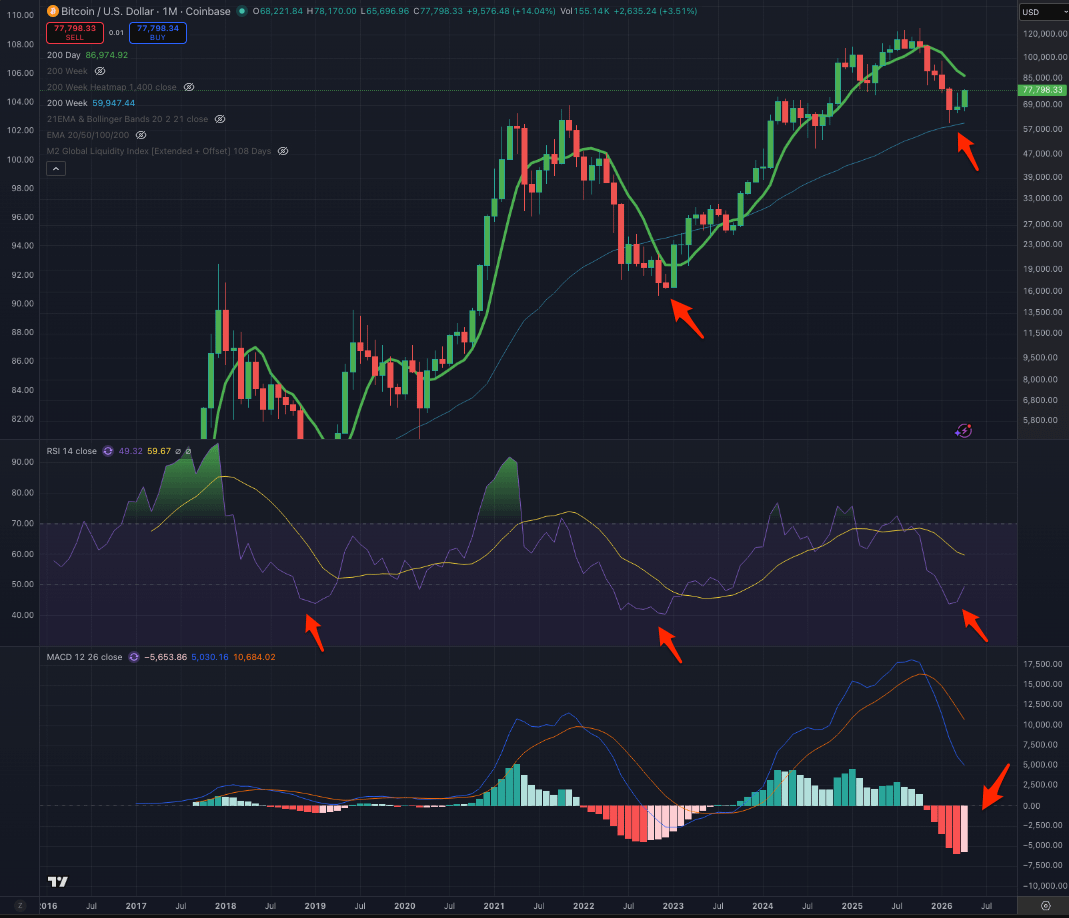Click the hidden 200 Week Heatmap legend name
Viewport: 1069px width, 918px height.
pyautogui.click(x=112, y=87)
